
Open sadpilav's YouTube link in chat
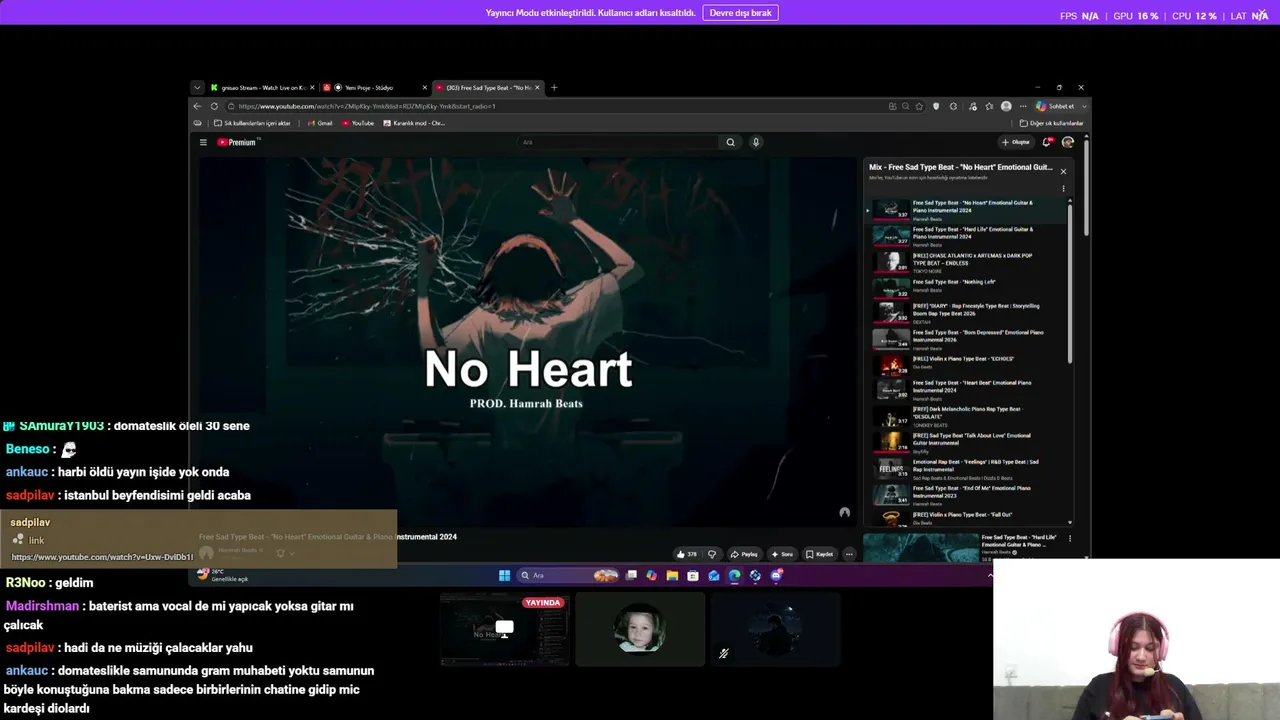(x=102, y=557)
